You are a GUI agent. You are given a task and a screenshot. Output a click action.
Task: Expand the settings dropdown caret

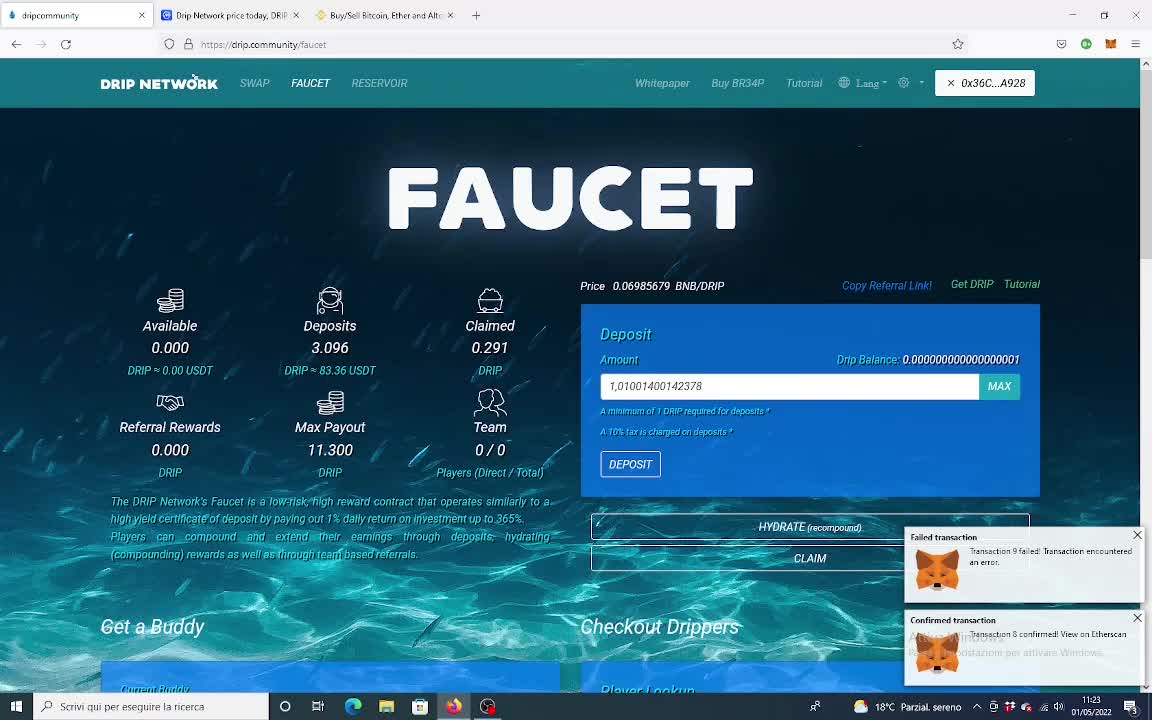[x=921, y=83]
